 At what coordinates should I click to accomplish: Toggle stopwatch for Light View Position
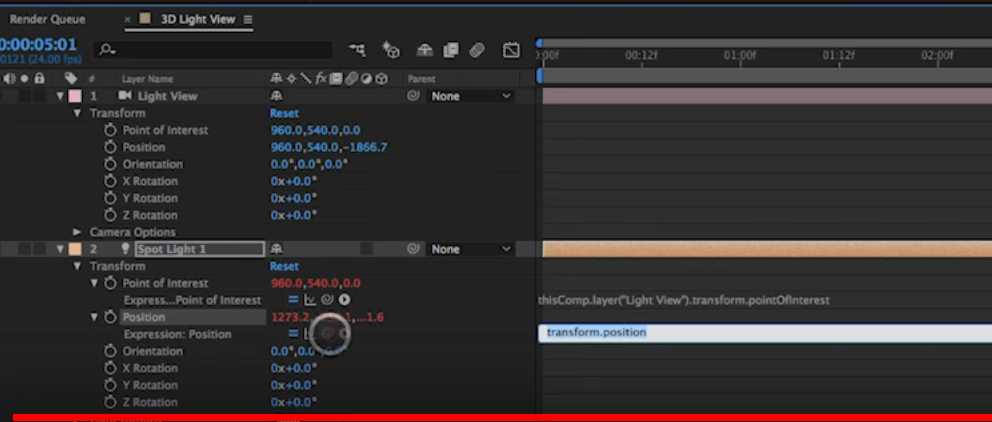point(111,147)
